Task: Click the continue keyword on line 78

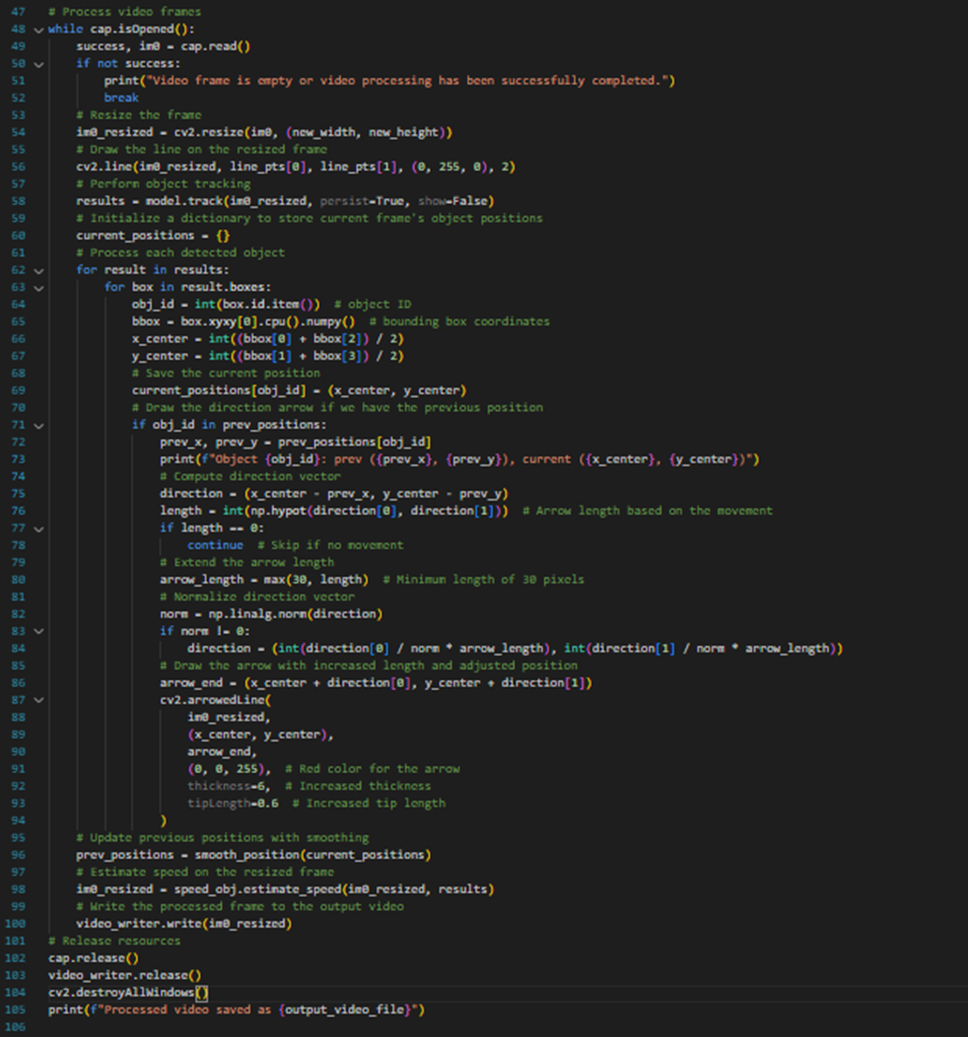Action: click(x=214, y=545)
